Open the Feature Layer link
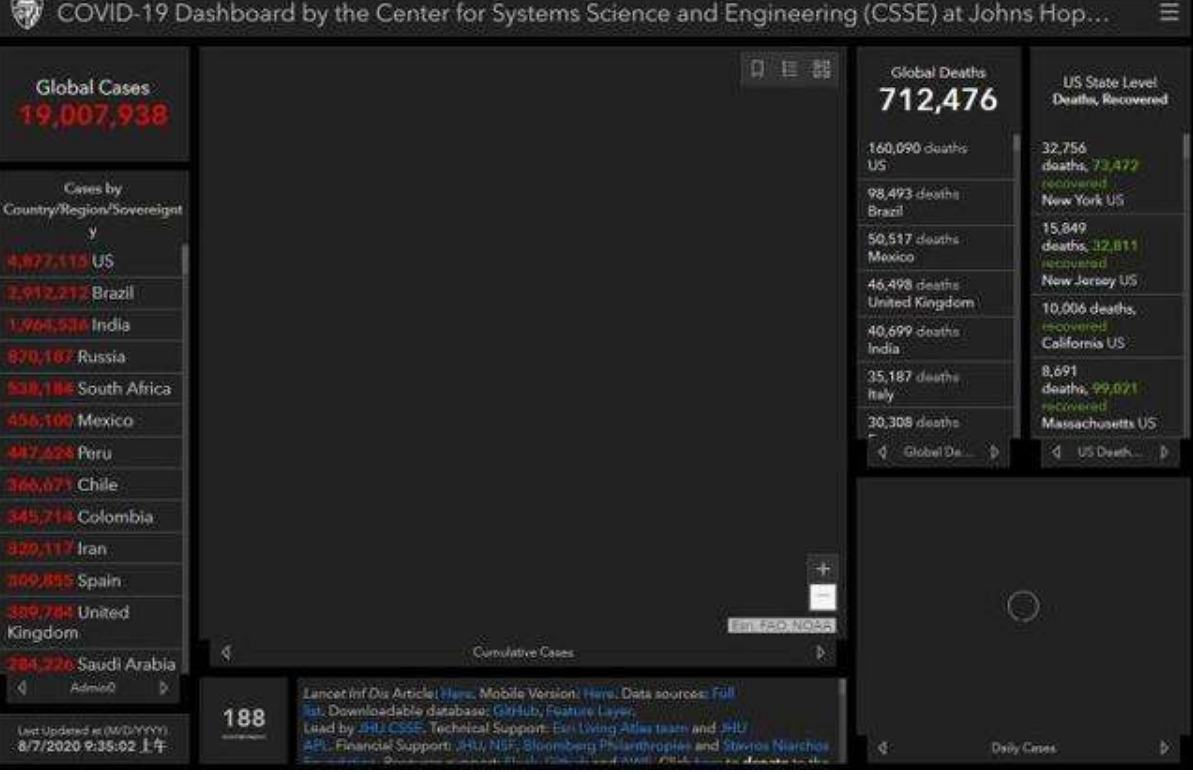Screen dimensions: 1193x774 pyautogui.click(x=589, y=711)
